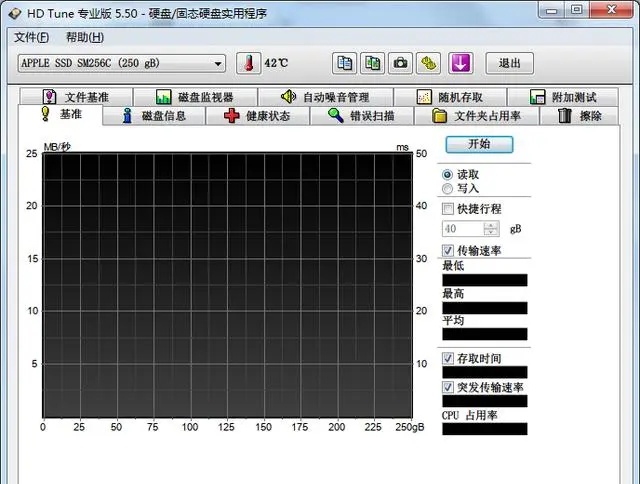Click the temperature thermometer icon

pos(247,63)
